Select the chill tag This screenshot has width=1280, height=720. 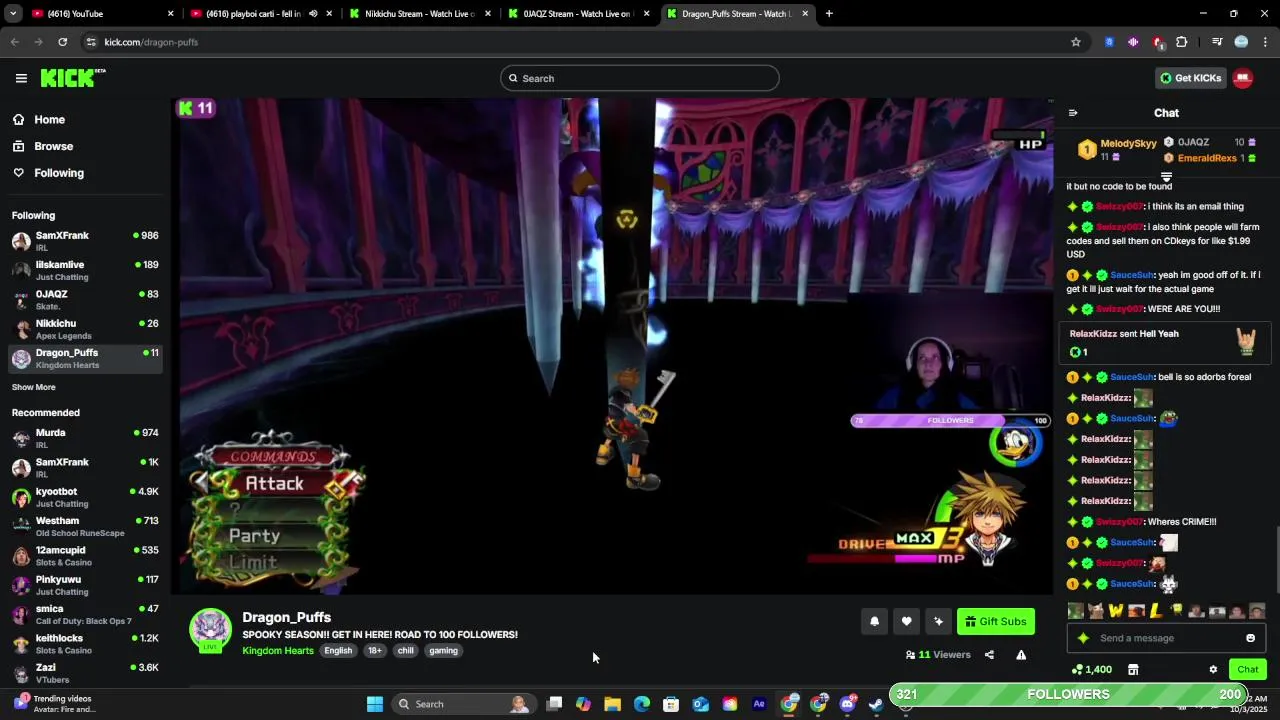pyautogui.click(x=405, y=651)
